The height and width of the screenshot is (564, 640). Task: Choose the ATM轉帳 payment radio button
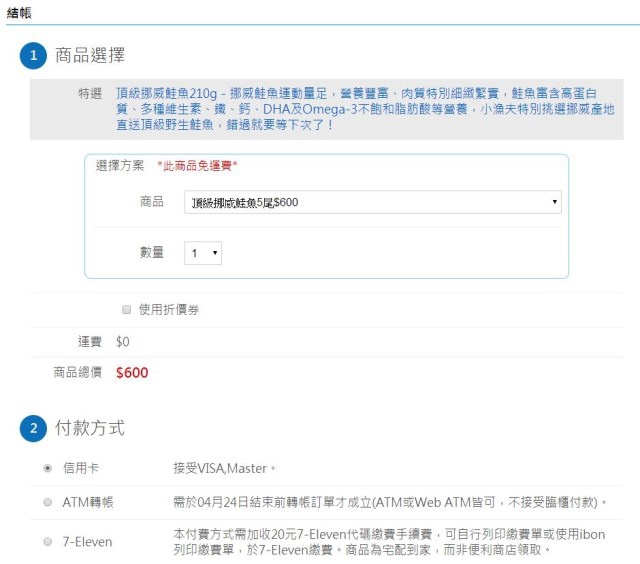point(48,502)
